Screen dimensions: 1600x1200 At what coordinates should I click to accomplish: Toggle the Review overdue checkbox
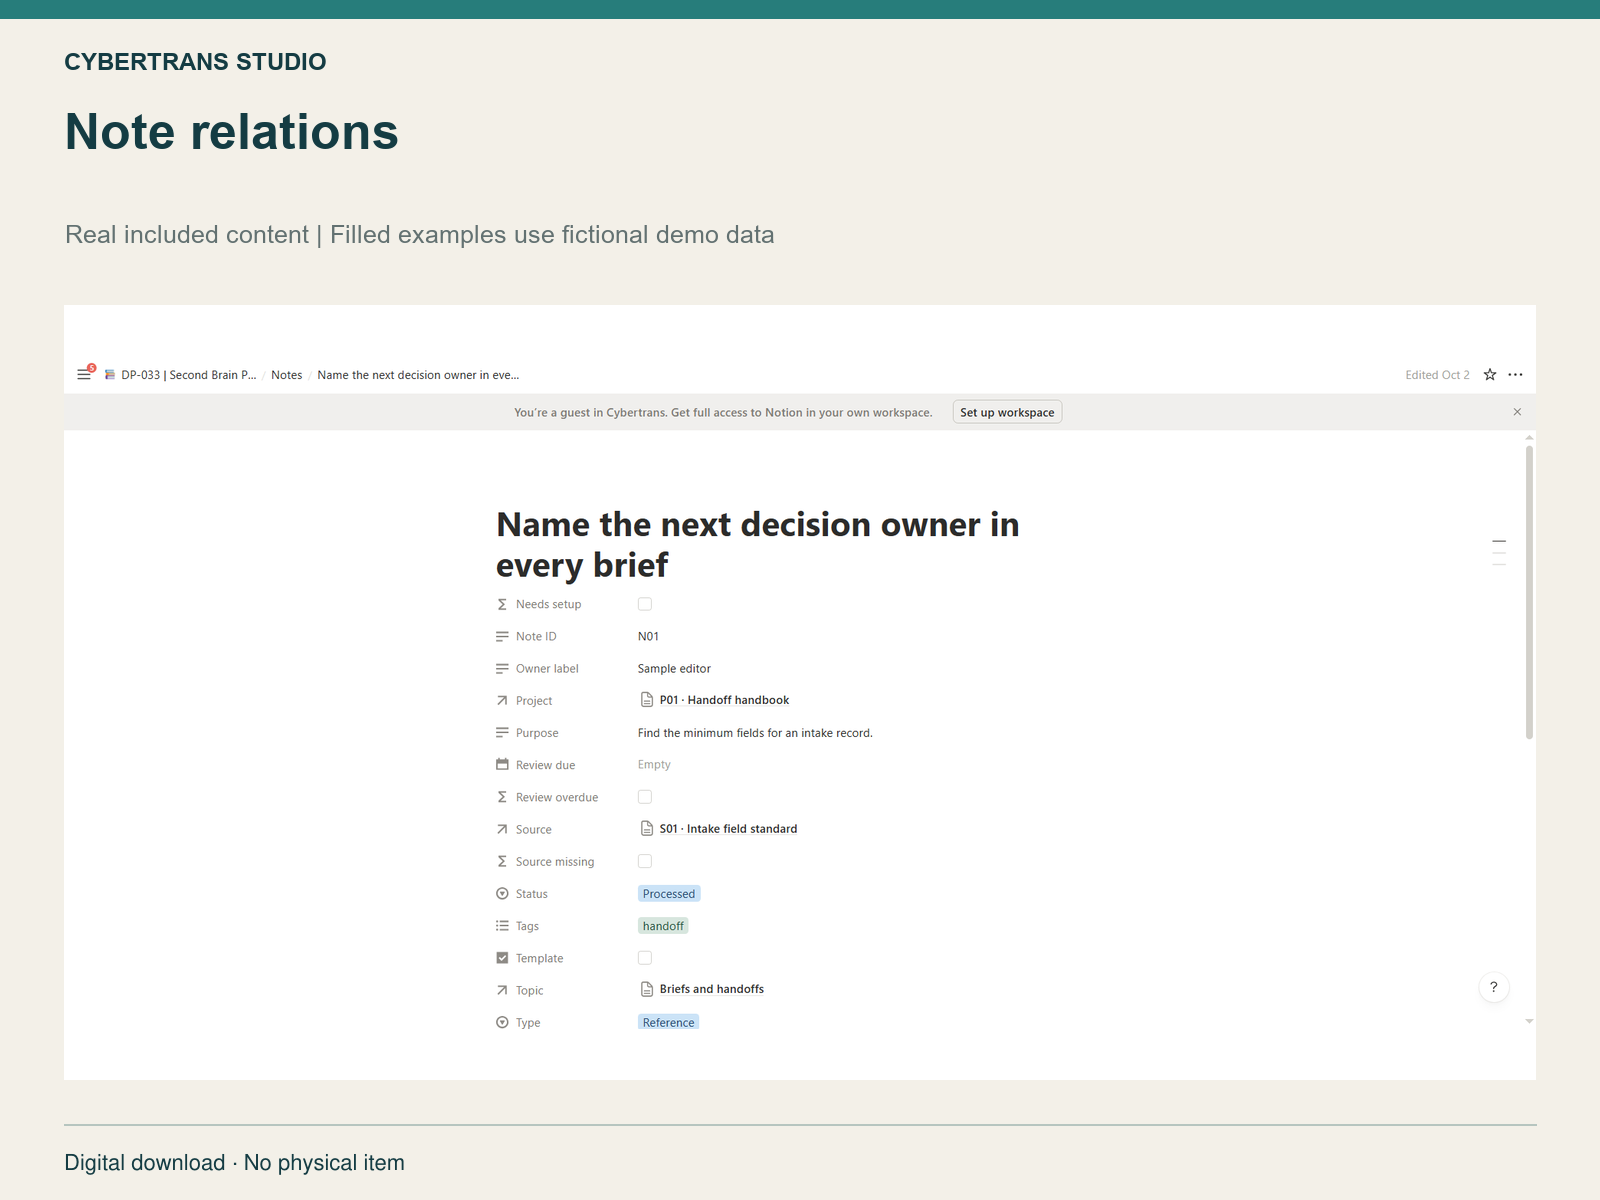coord(645,797)
